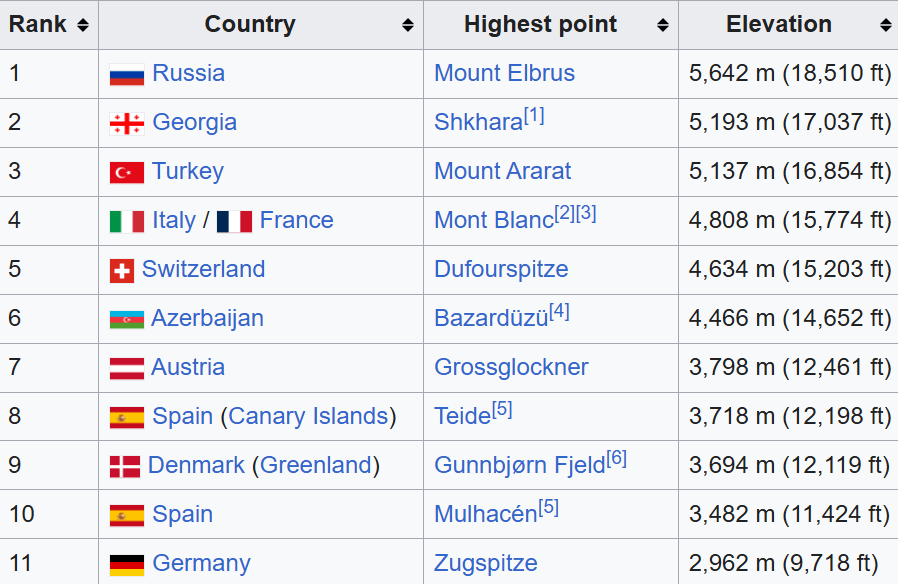Open footnote reference 1 beside Shkhara

pyautogui.click(x=534, y=116)
